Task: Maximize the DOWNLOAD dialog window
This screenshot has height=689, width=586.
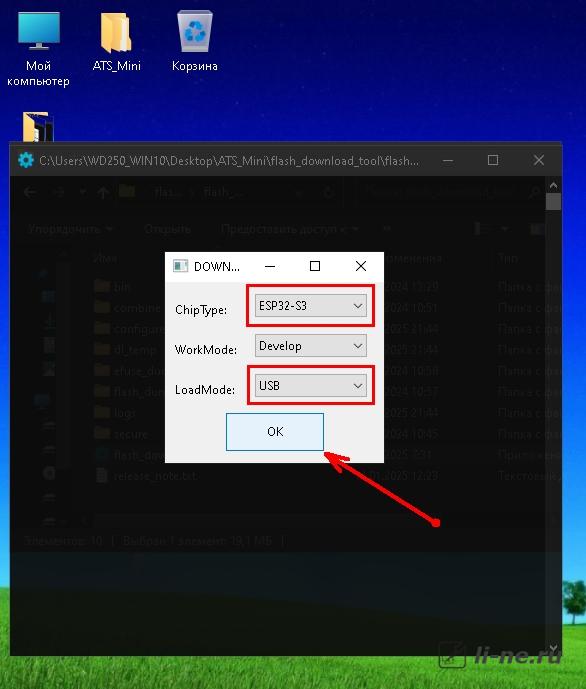Action: pyautogui.click(x=315, y=266)
